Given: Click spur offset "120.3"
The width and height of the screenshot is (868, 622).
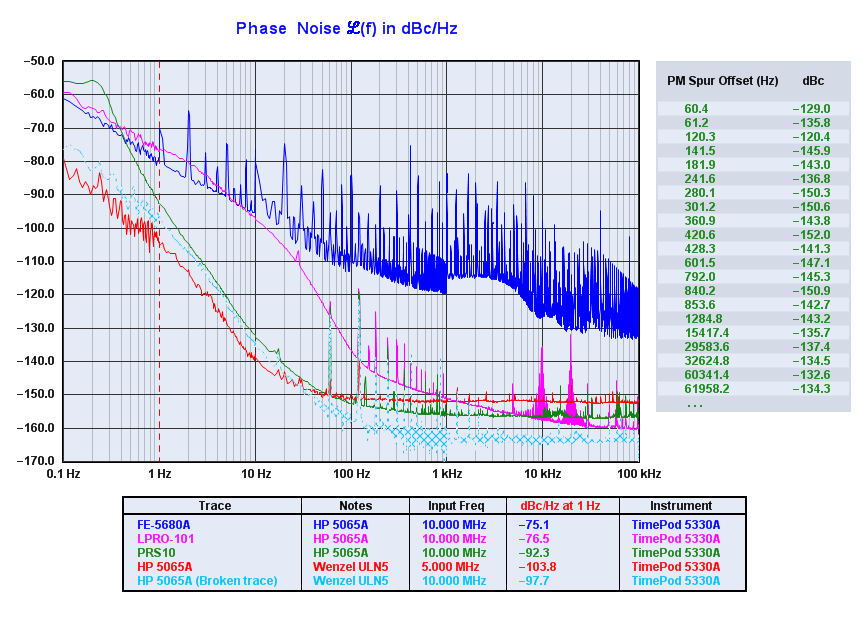Looking at the screenshot, I should click(x=700, y=137).
